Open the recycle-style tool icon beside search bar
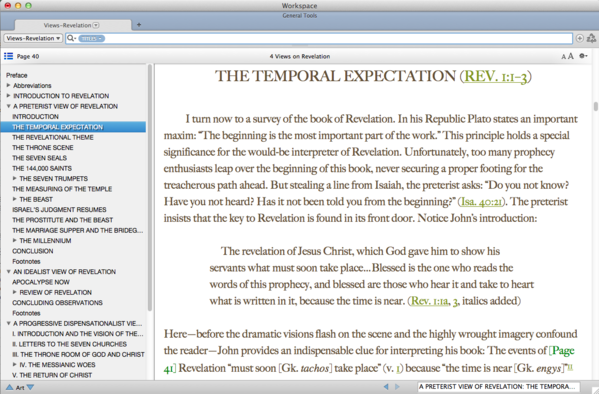Image resolution: width=599 pixels, height=394 pixels. tap(591, 38)
